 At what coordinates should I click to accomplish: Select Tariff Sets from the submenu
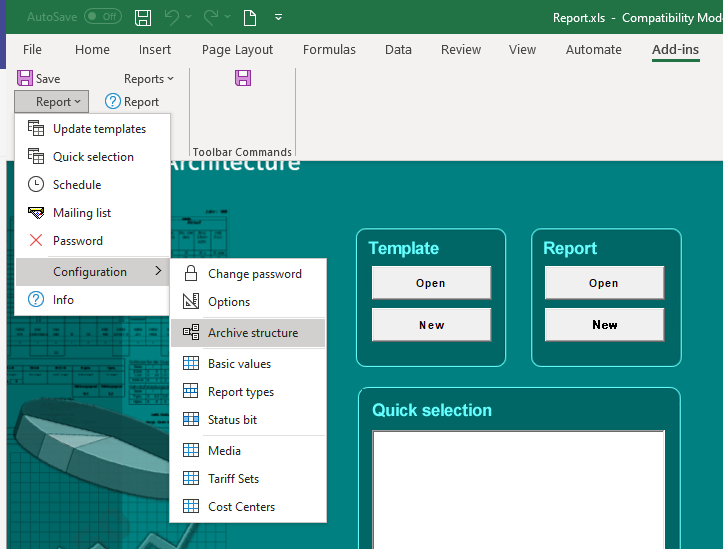click(x=233, y=479)
